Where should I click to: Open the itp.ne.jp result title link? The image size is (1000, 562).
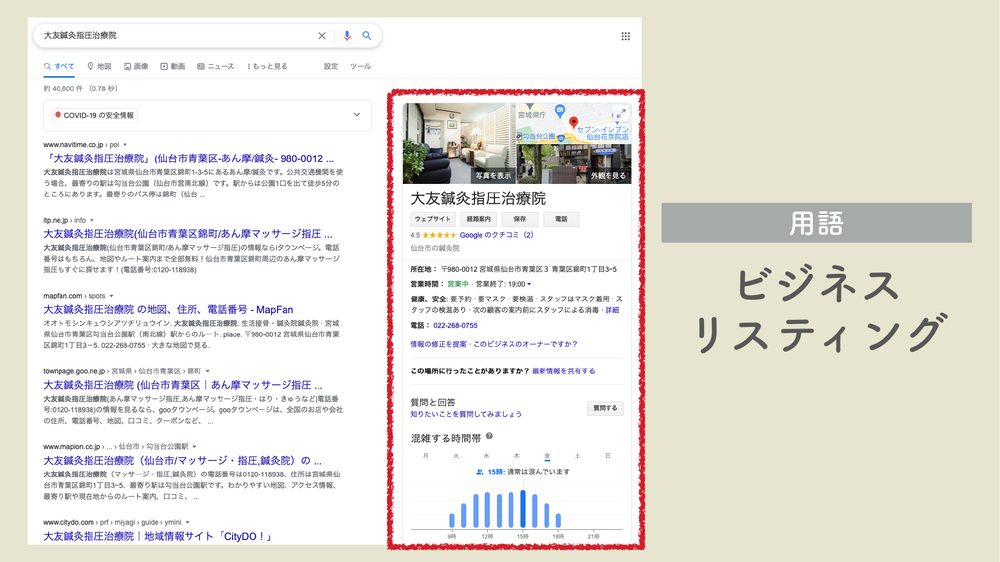(x=188, y=234)
